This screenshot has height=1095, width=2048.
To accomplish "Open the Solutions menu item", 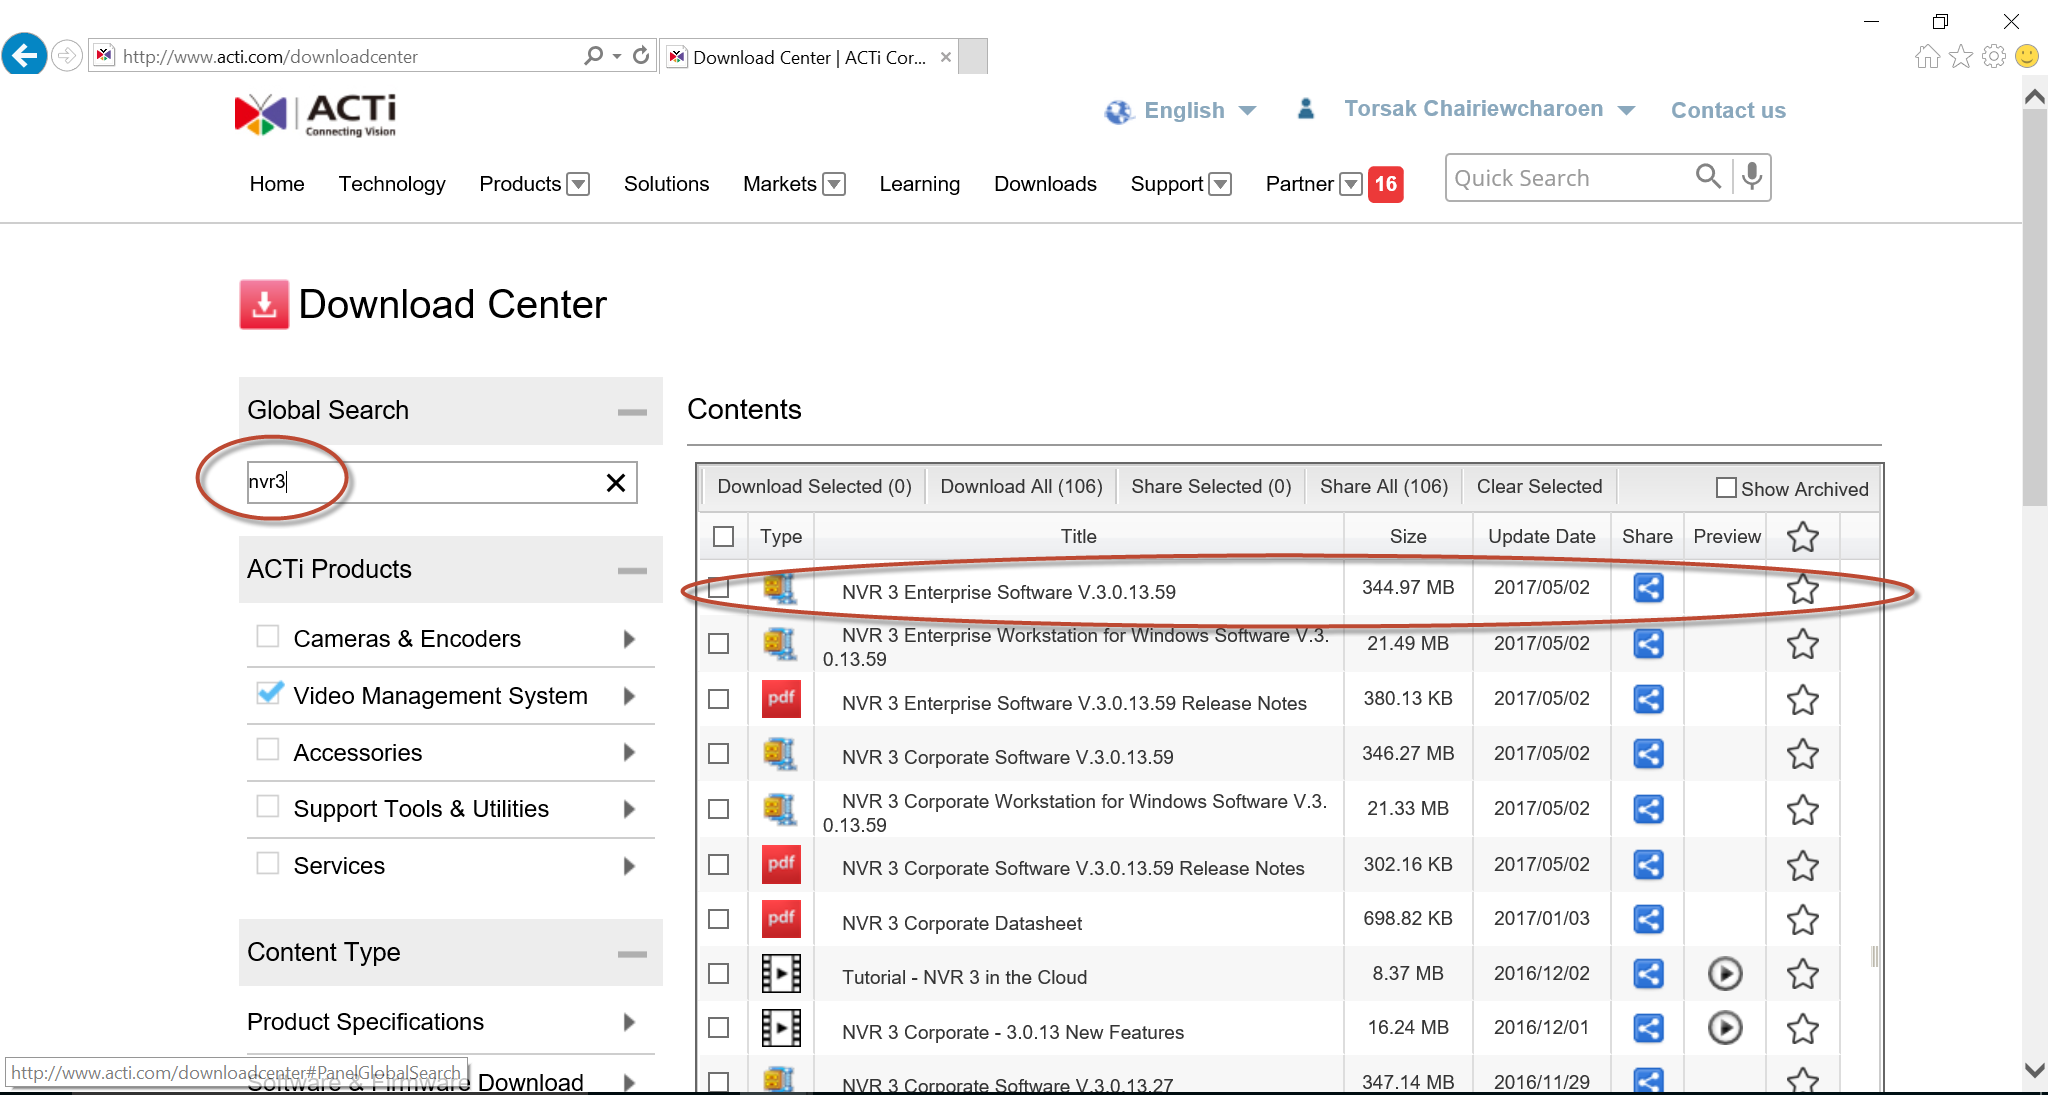I will click(666, 184).
